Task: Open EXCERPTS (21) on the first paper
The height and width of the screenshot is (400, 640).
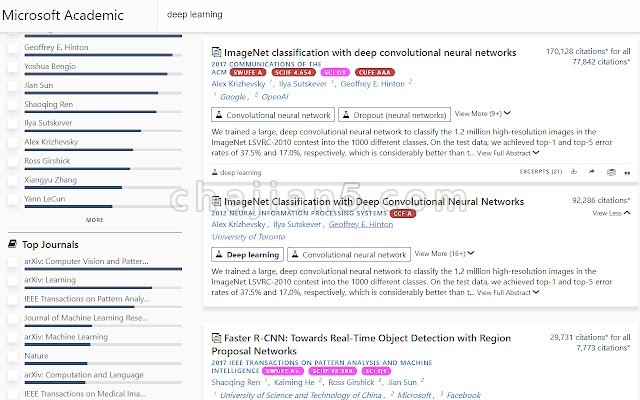Action: click(540, 171)
